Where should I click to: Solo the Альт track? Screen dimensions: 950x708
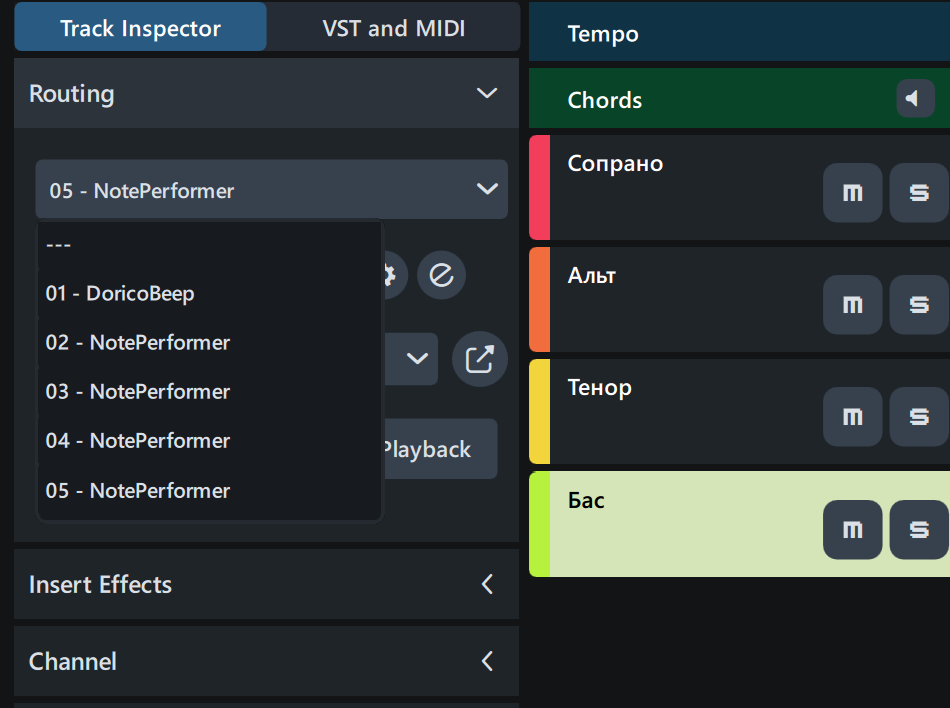[x=918, y=305]
